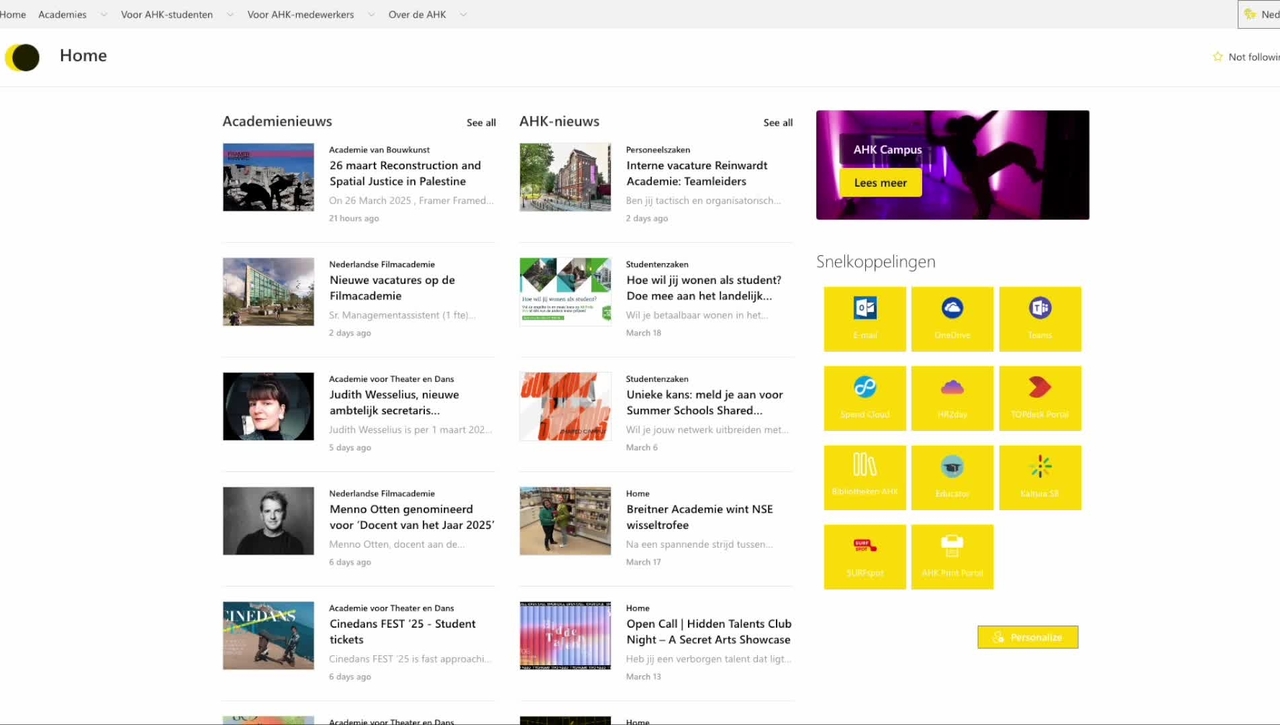Click the Judith Wesselius portrait thumbnail
This screenshot has width=1280, height=725.
[268, 406]
